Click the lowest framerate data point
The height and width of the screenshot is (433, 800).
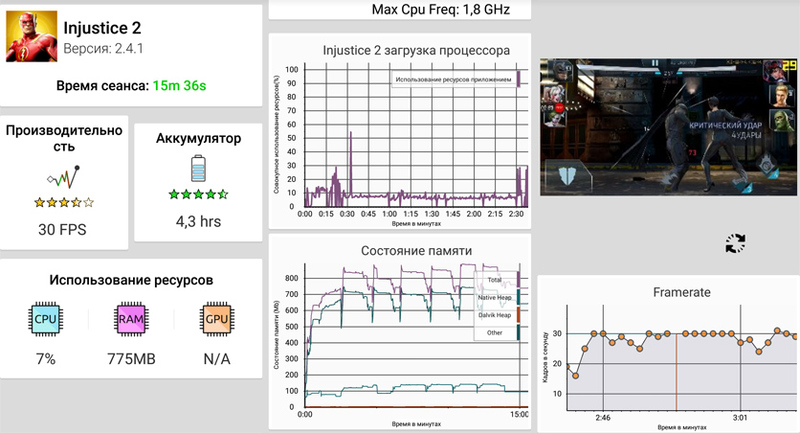click(x=576, y=376)
